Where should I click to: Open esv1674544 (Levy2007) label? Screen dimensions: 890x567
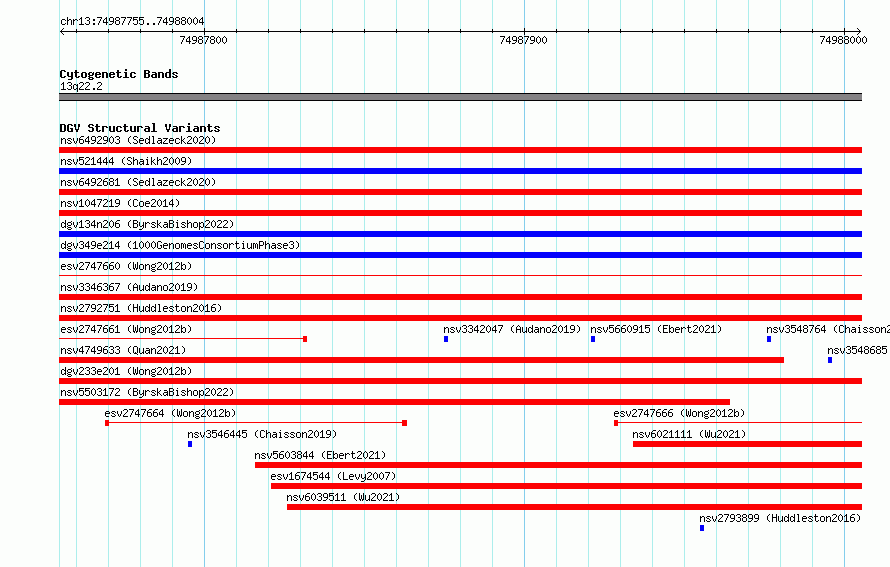333,476
